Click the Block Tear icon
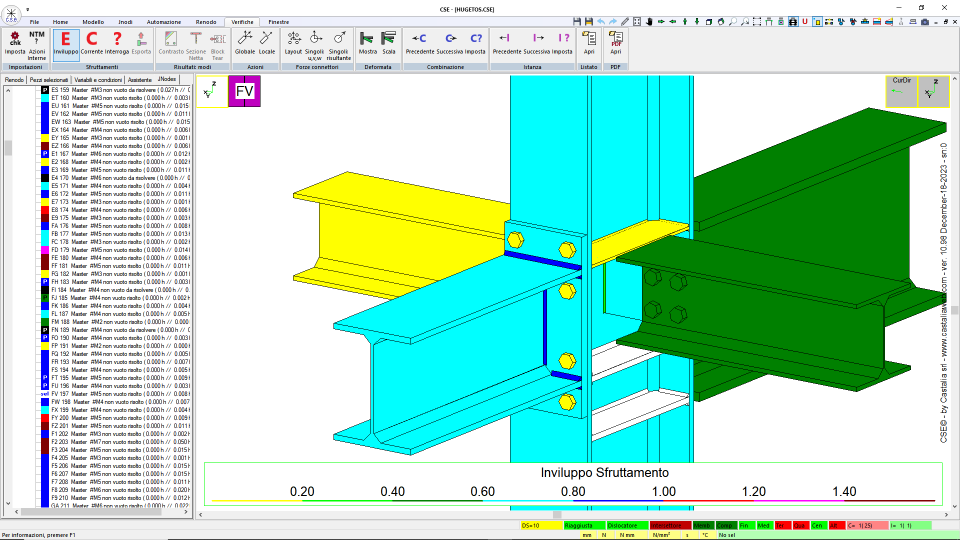 (217, 45)
